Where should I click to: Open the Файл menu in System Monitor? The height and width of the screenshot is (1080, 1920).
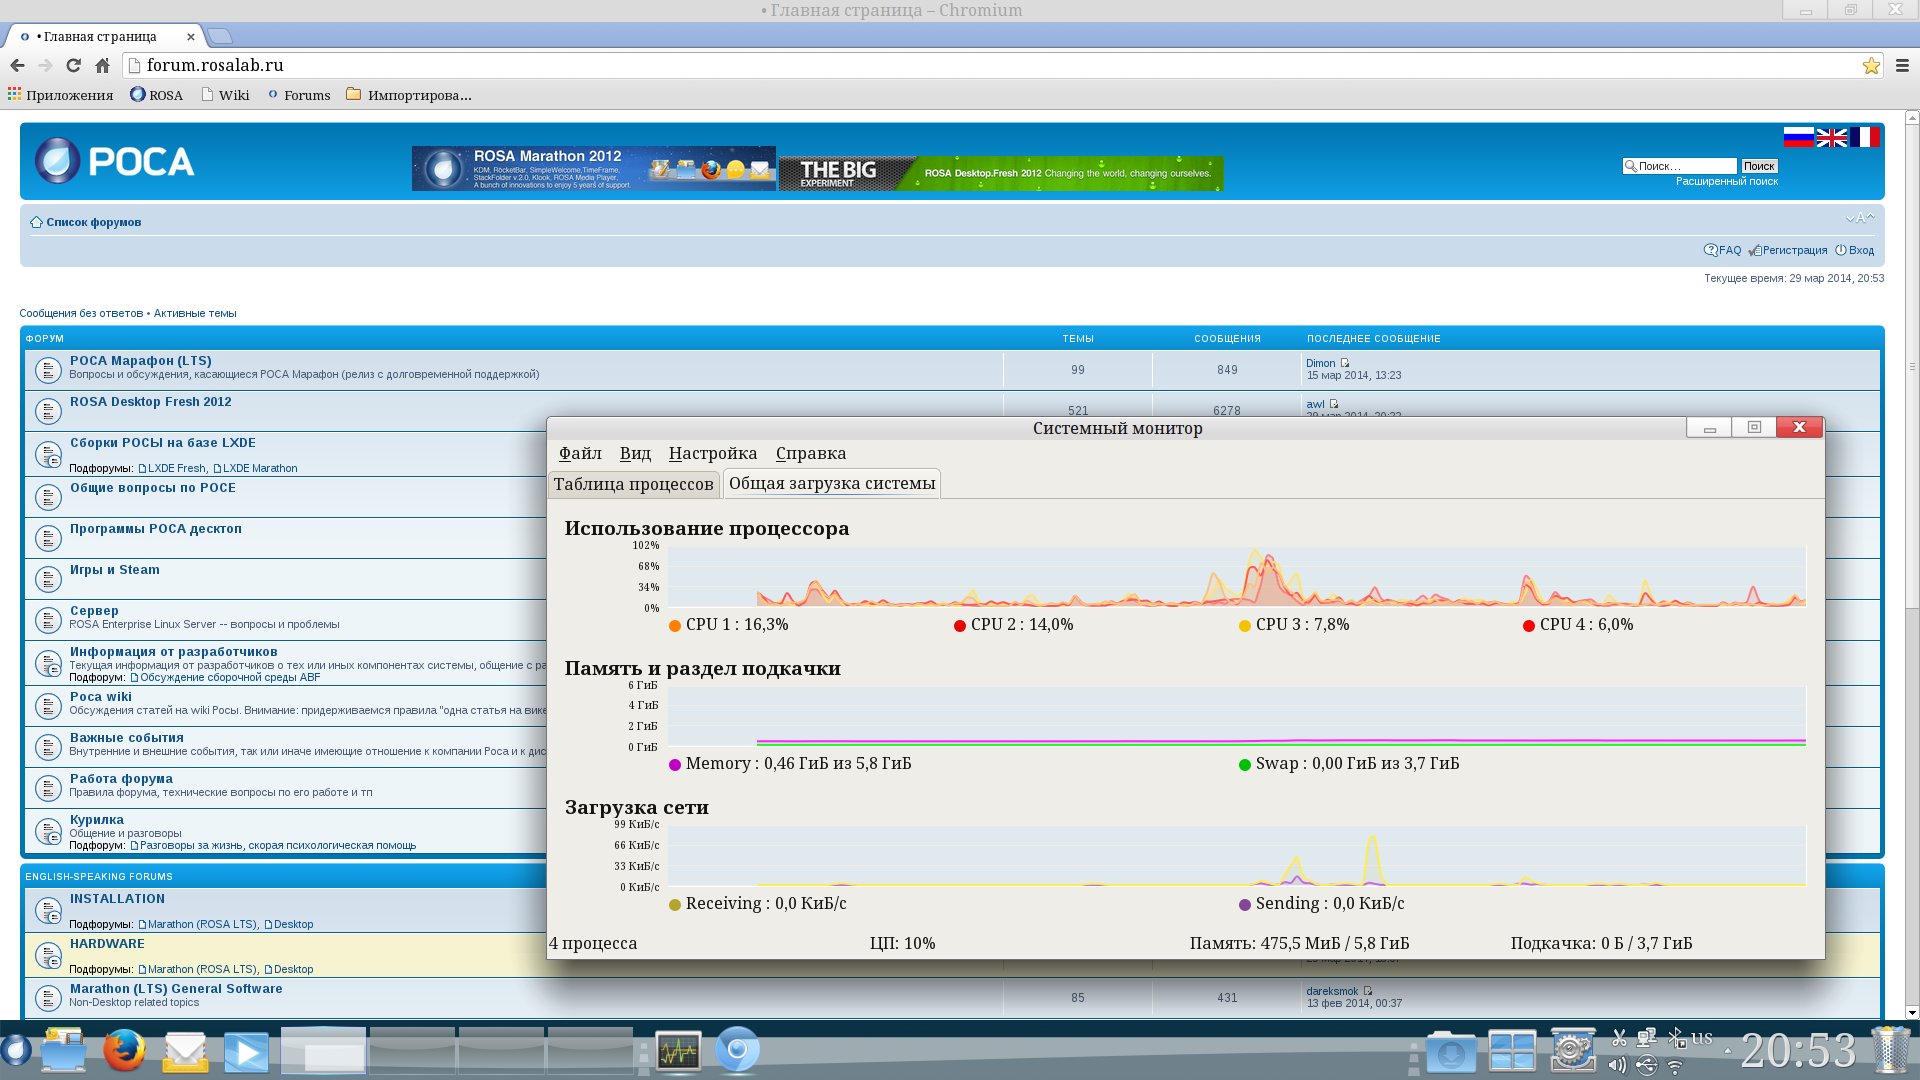click(580, 453)
